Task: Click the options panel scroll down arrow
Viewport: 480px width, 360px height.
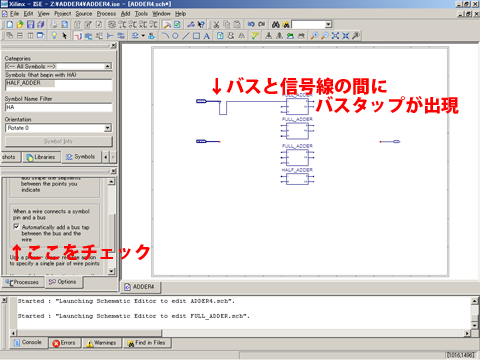Action: [x=112, y=271]
